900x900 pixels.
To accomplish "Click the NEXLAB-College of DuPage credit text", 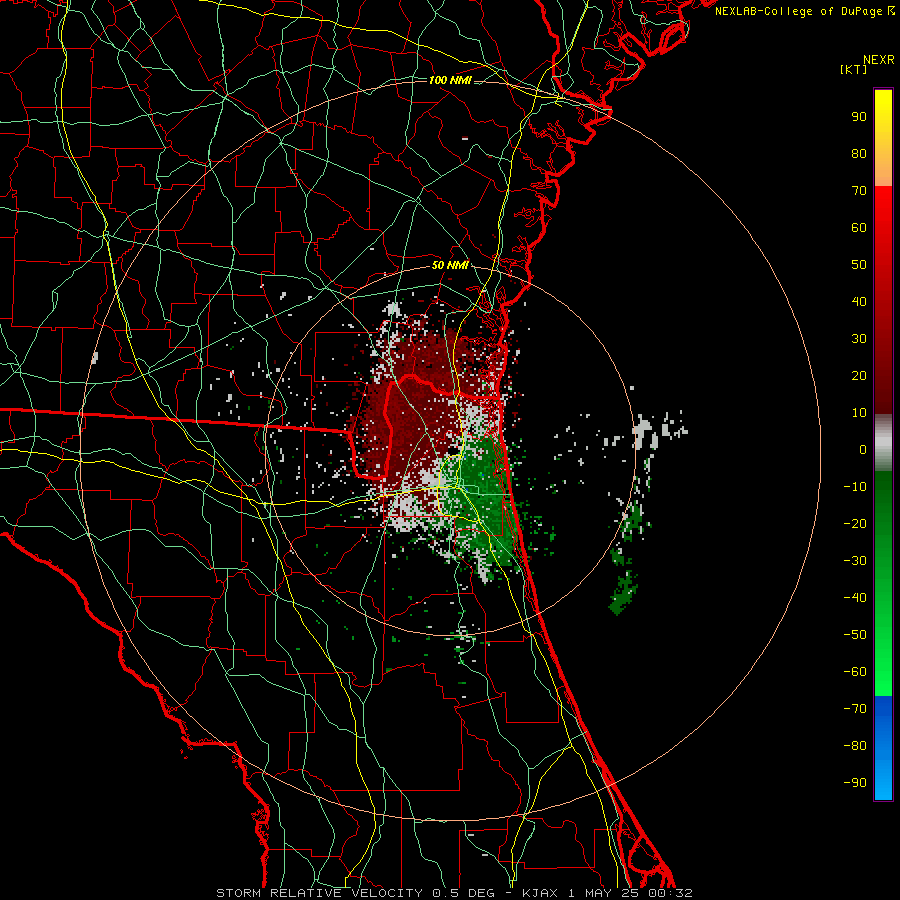I will coord(804,11).
